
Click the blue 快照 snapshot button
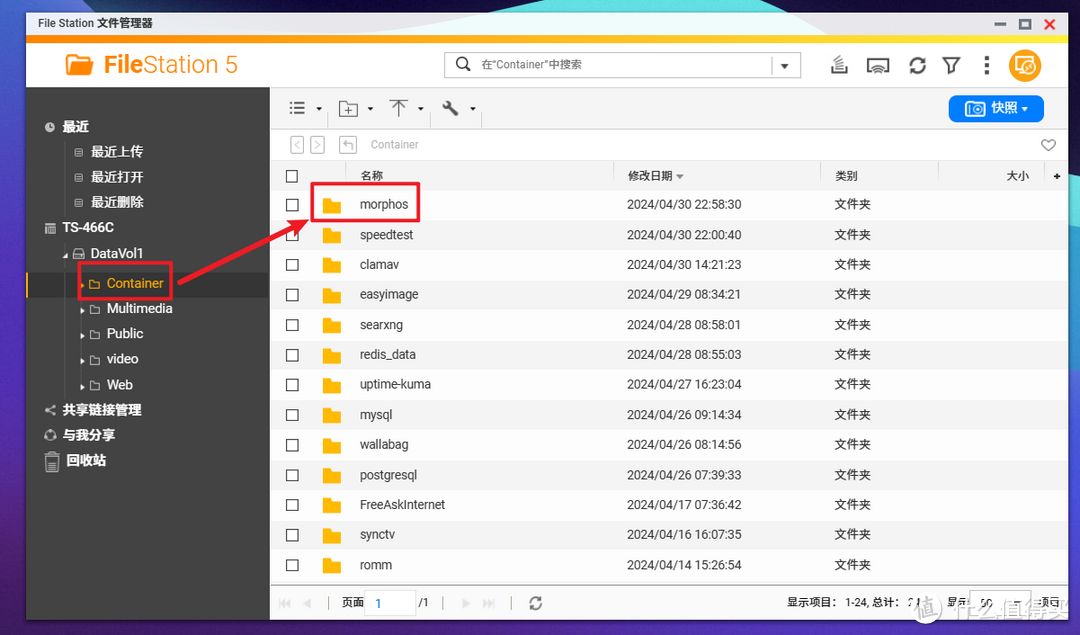point(996,109)
